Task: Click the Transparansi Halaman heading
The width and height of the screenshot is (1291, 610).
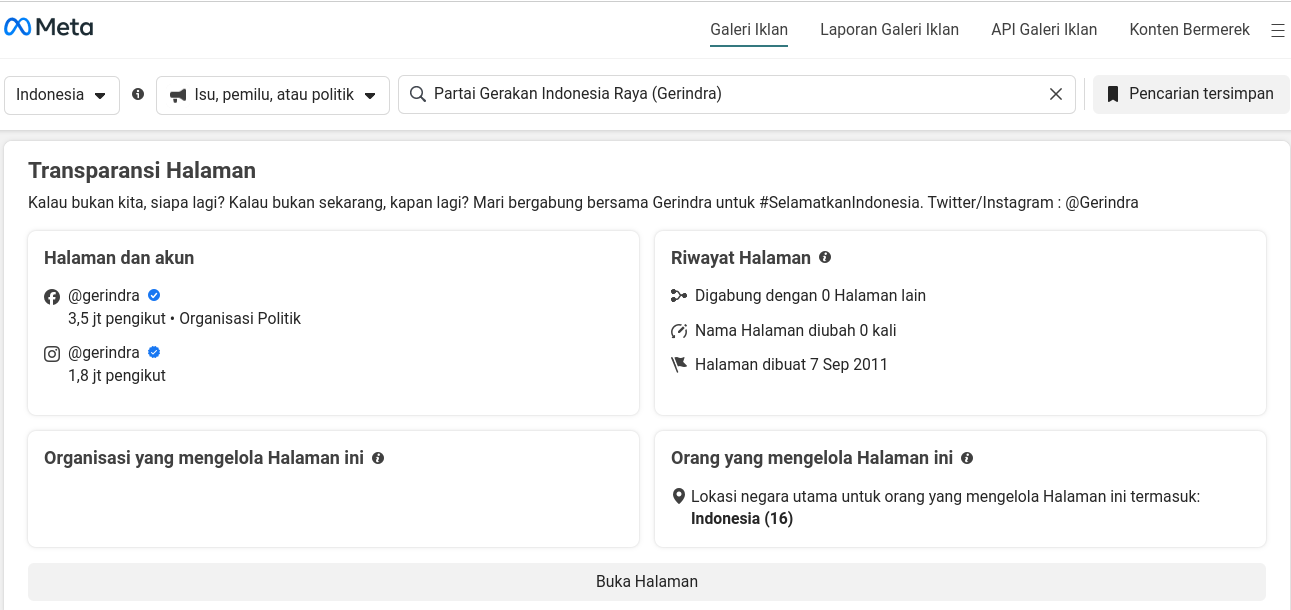Action: (x=142, y=170)
